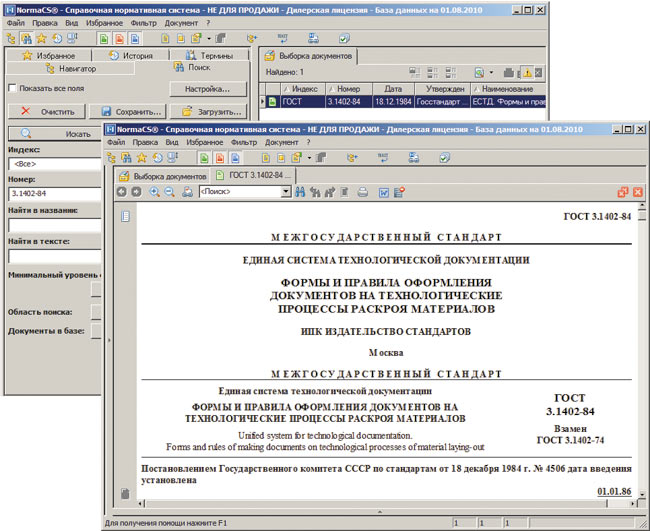Go back with the viewer's left arrow
Screen dimensions: 650x531
[x=121, y=191]
